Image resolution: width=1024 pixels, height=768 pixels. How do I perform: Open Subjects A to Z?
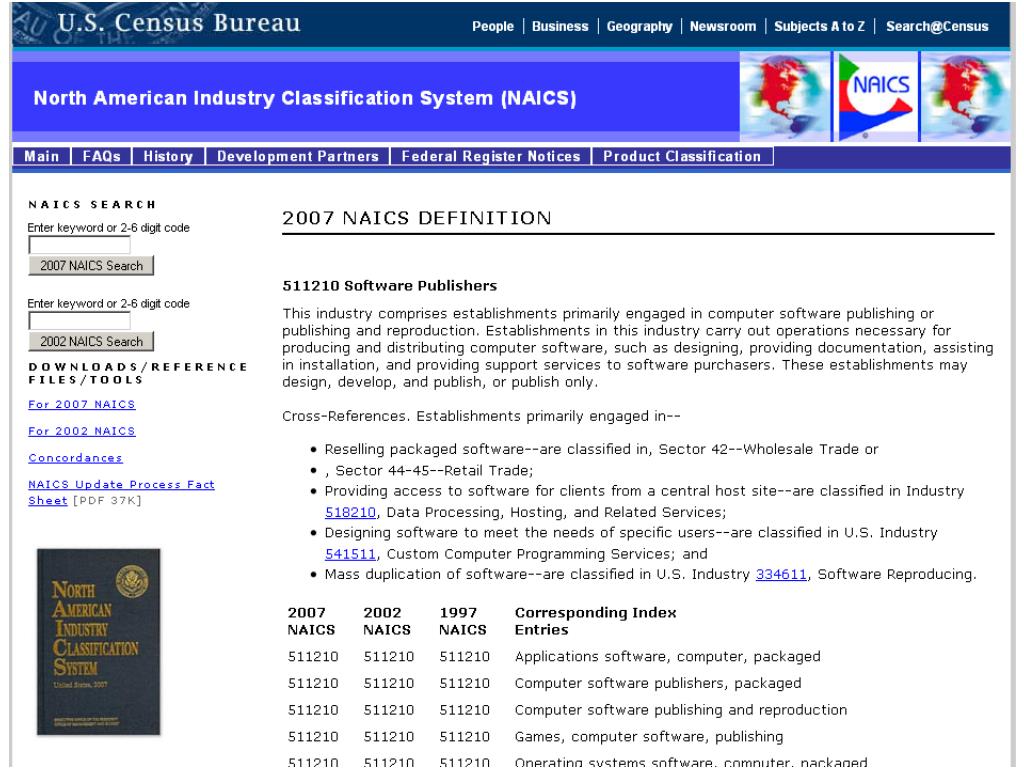[x=820, y=26]
